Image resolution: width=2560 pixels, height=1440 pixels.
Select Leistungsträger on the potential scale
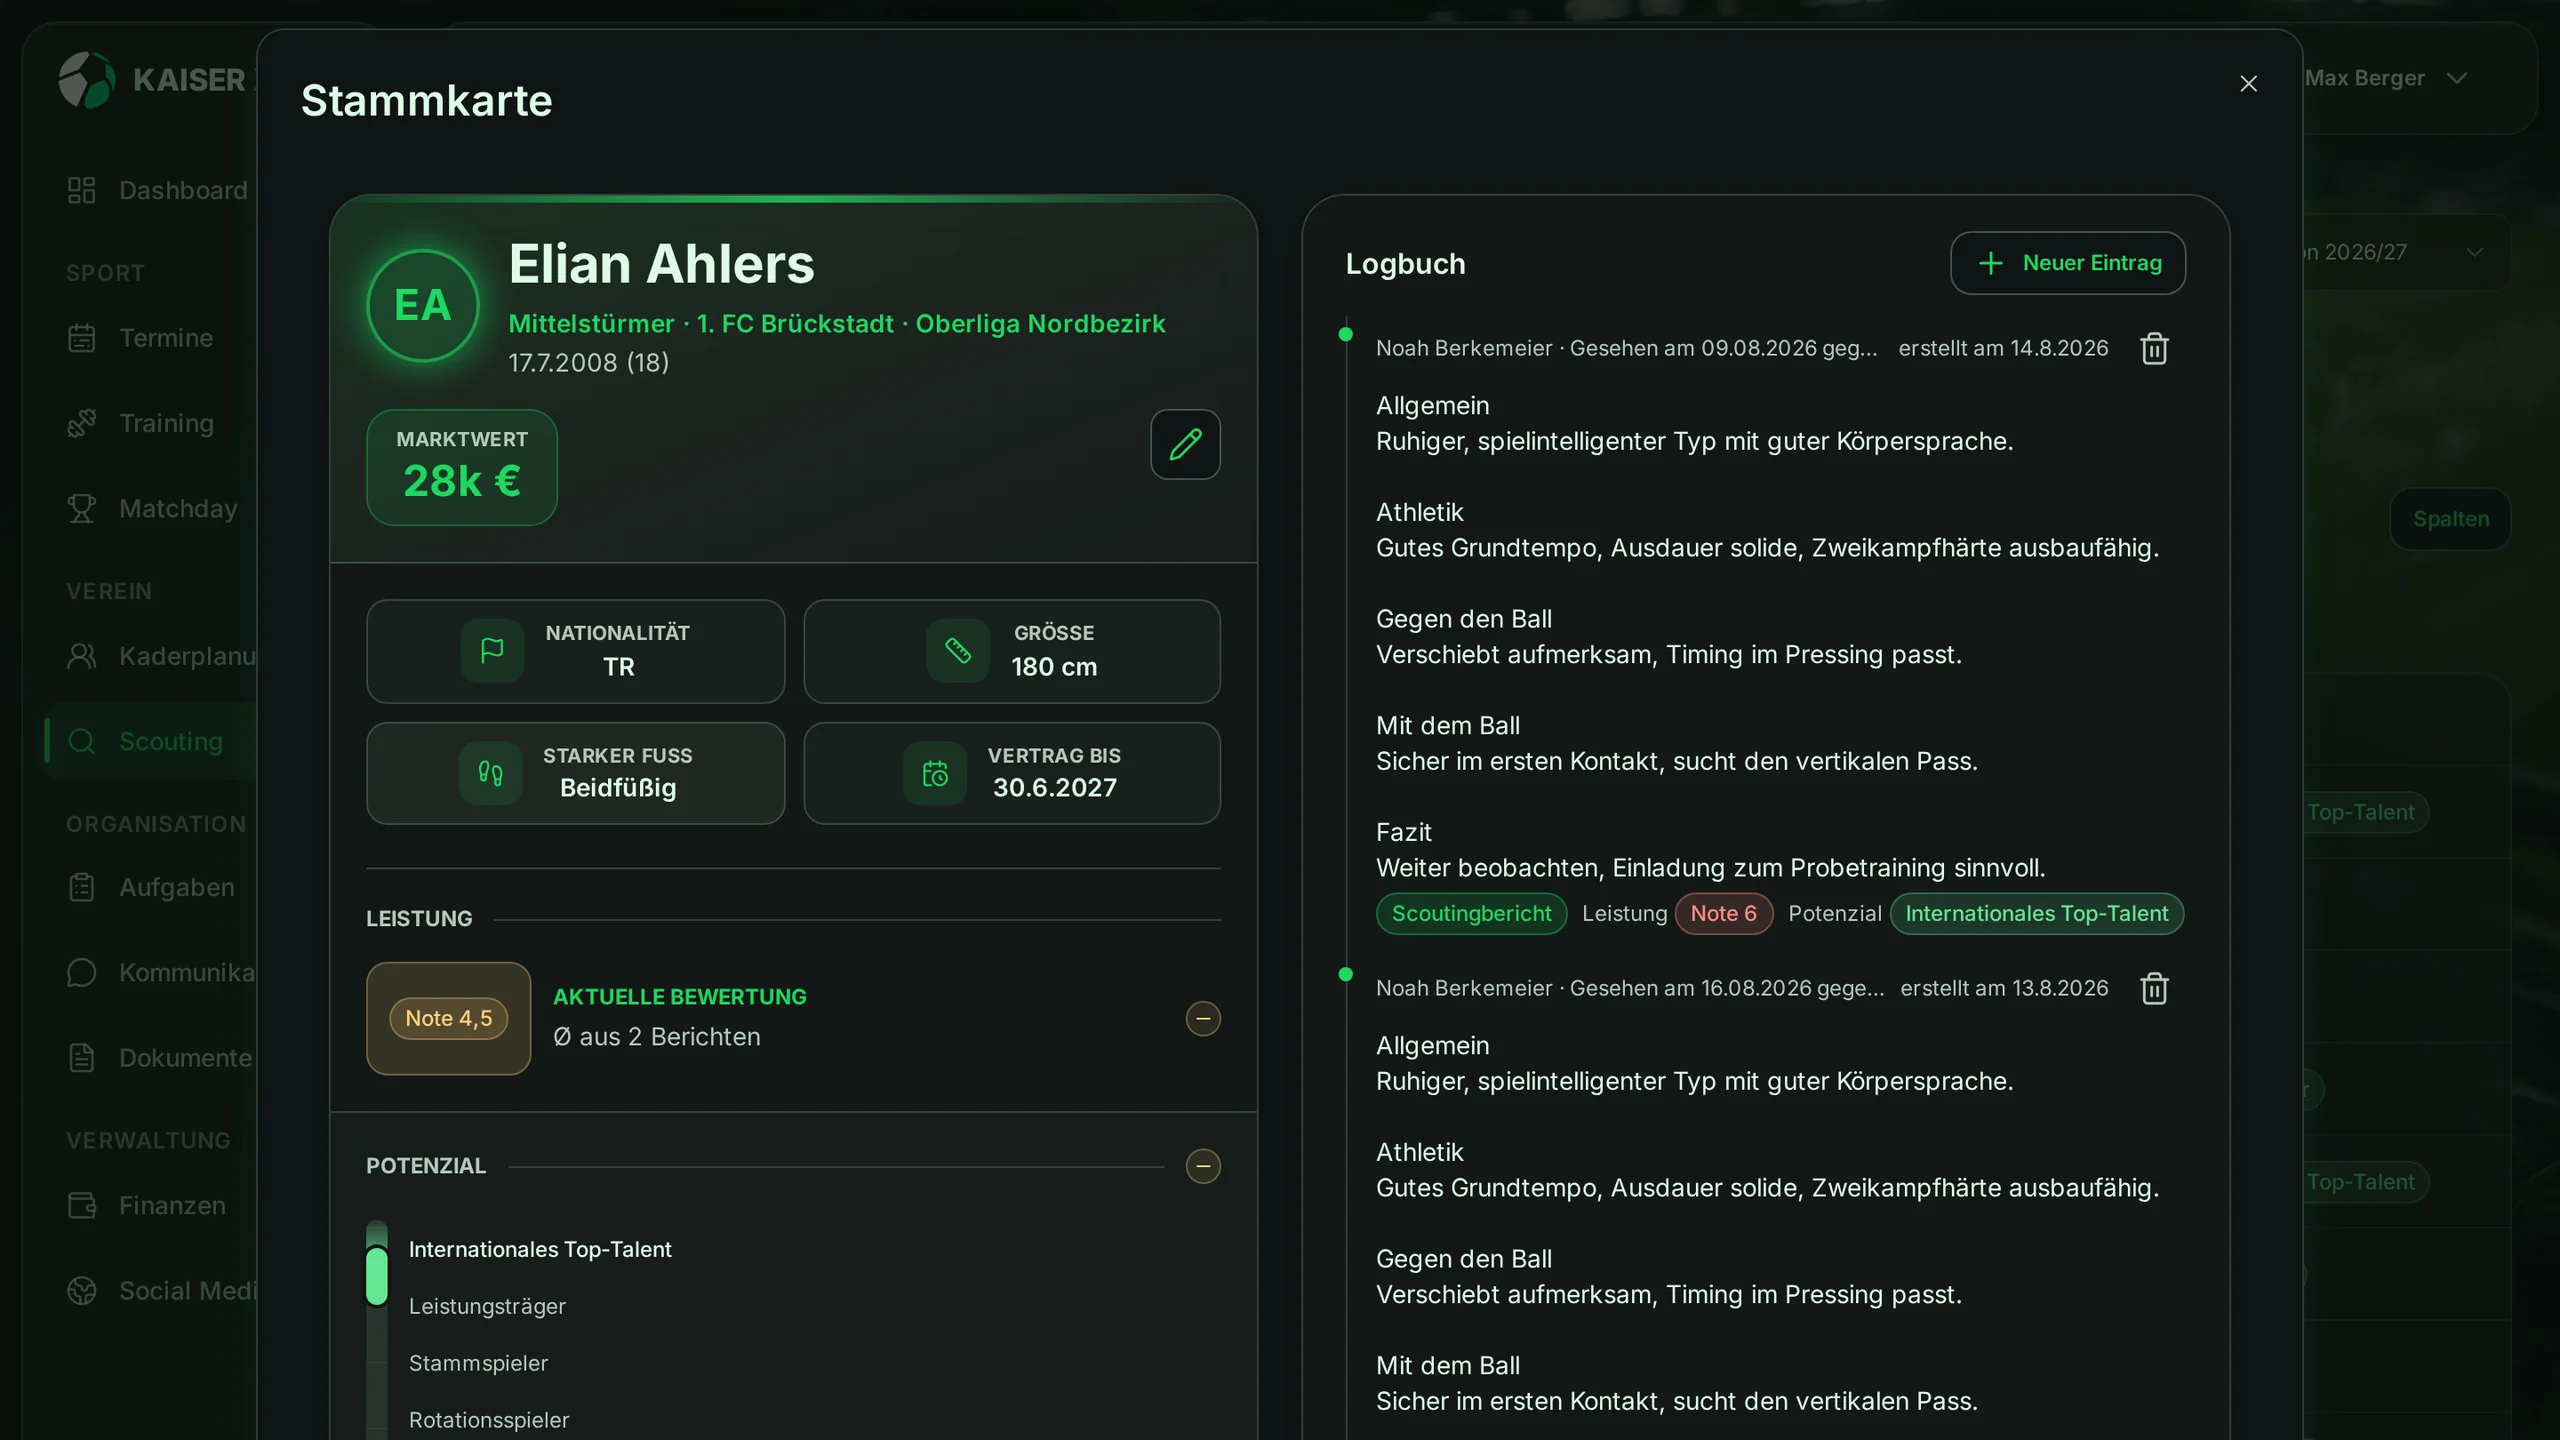487,1306
